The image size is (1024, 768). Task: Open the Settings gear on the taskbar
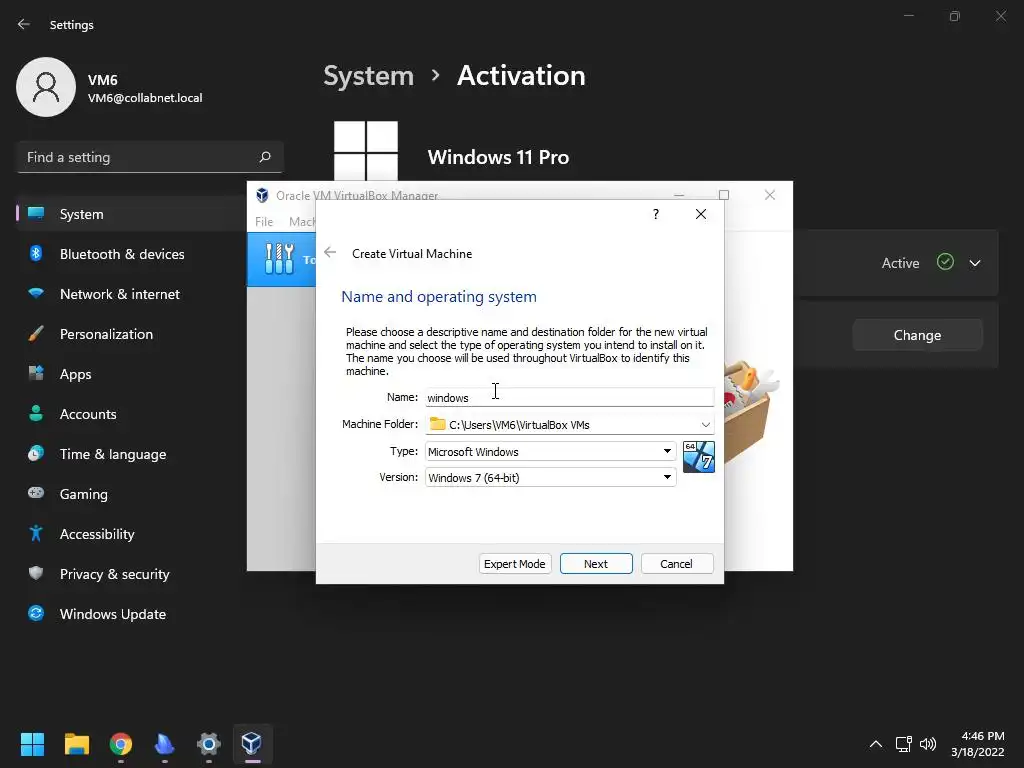click(208, 744)
